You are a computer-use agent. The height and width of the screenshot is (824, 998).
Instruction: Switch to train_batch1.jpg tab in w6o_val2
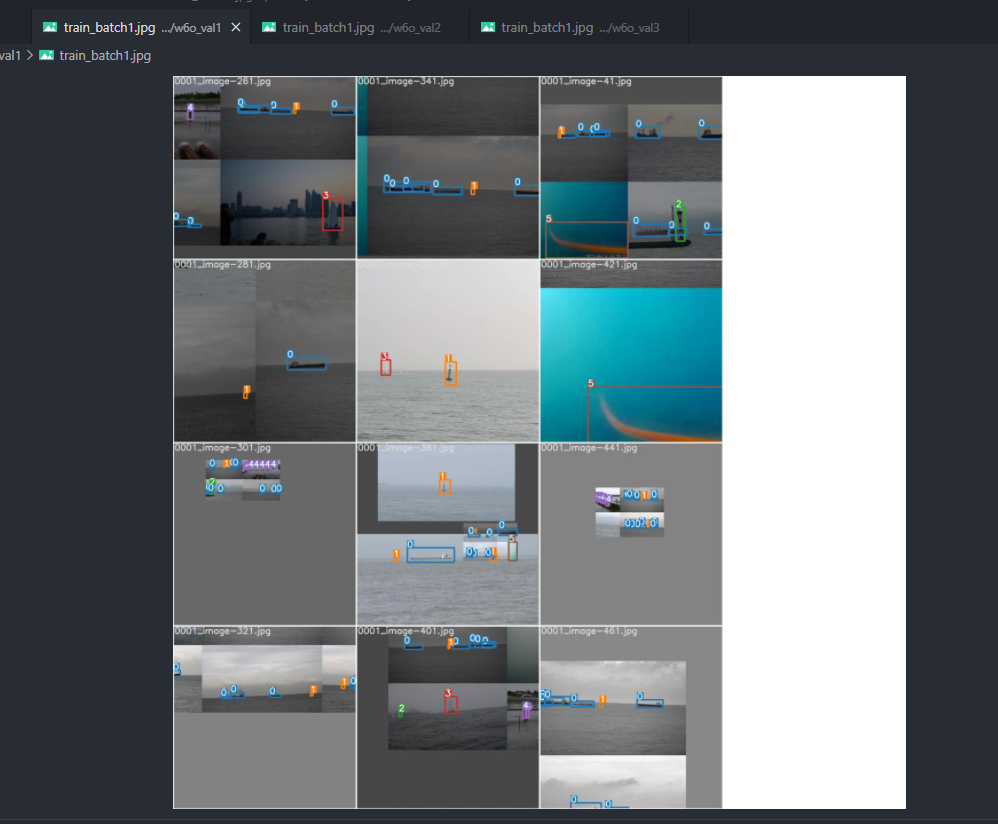[360, 27]
